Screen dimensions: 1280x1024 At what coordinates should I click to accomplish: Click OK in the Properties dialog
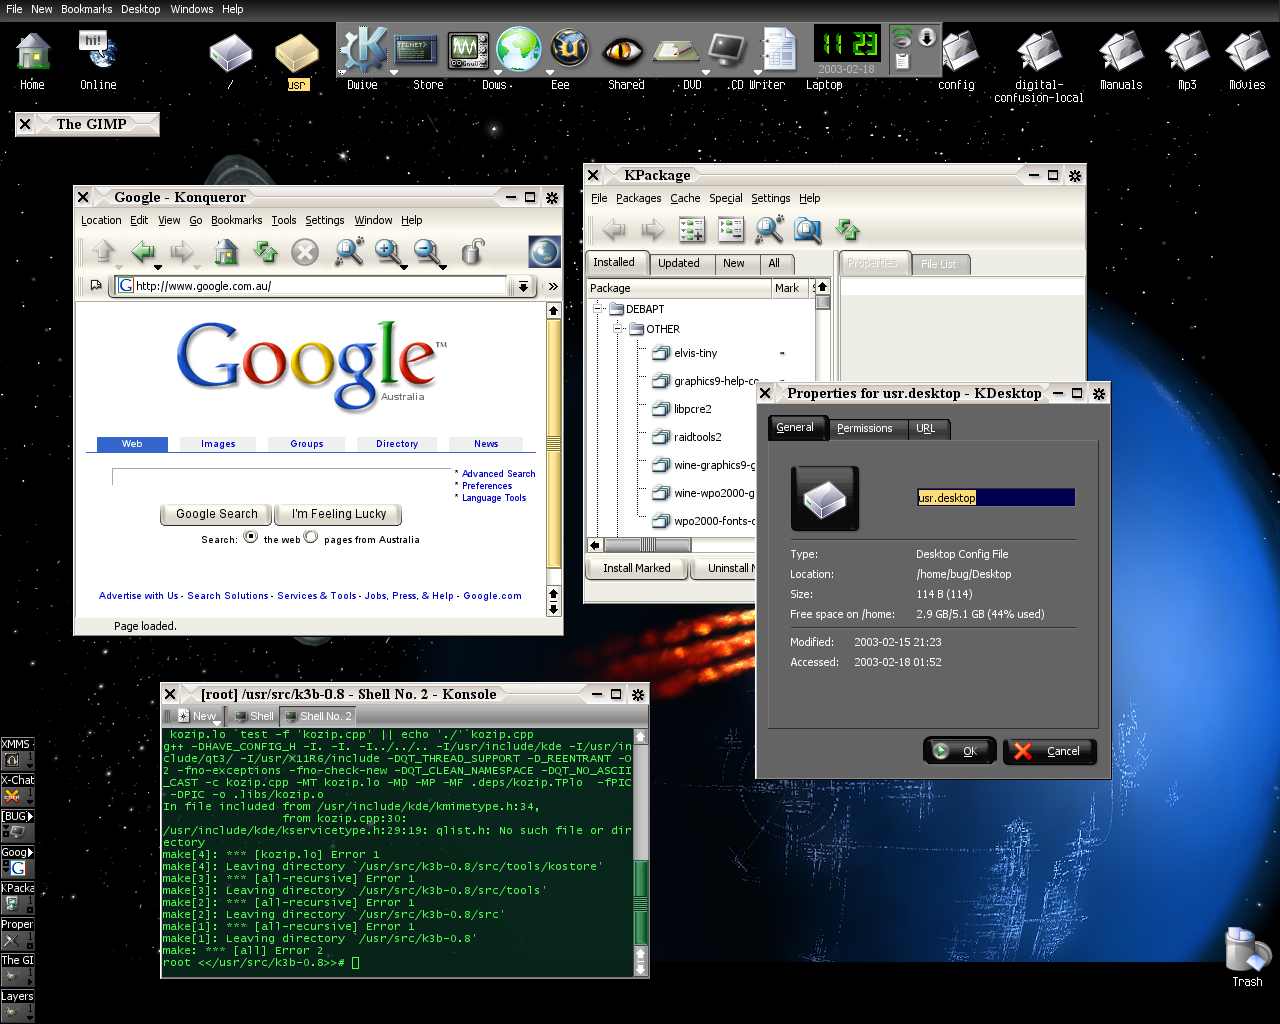(959, 751)
